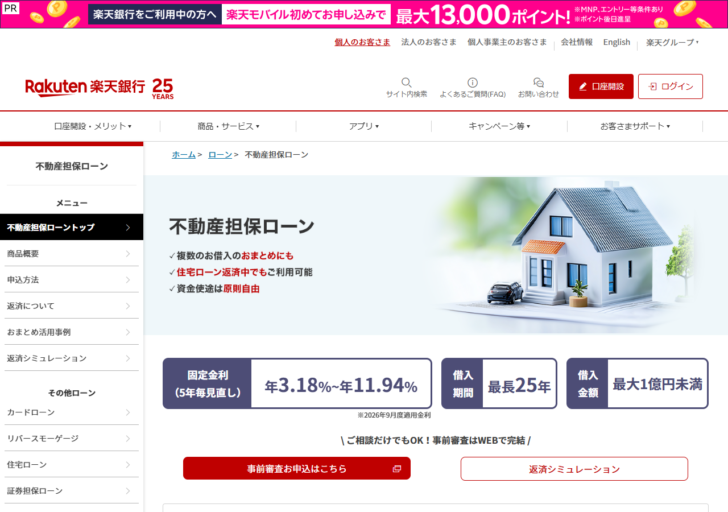The image size is (728, 512).
Task: Click よくあるご質問(FAQ) label
Action: (473, 94)
